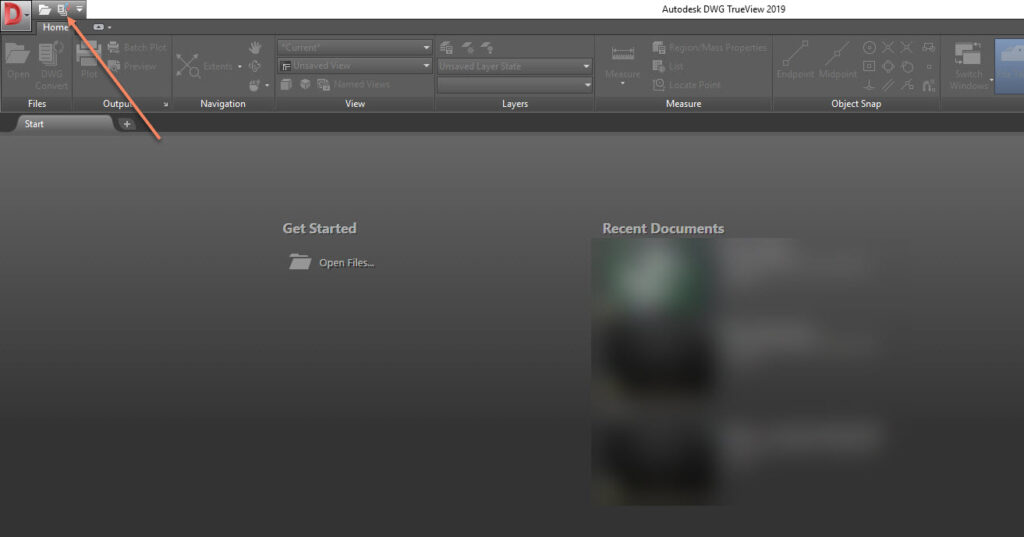Open the DWG TrueView application menu logo
1024x537 pixels.
point(14,16)
